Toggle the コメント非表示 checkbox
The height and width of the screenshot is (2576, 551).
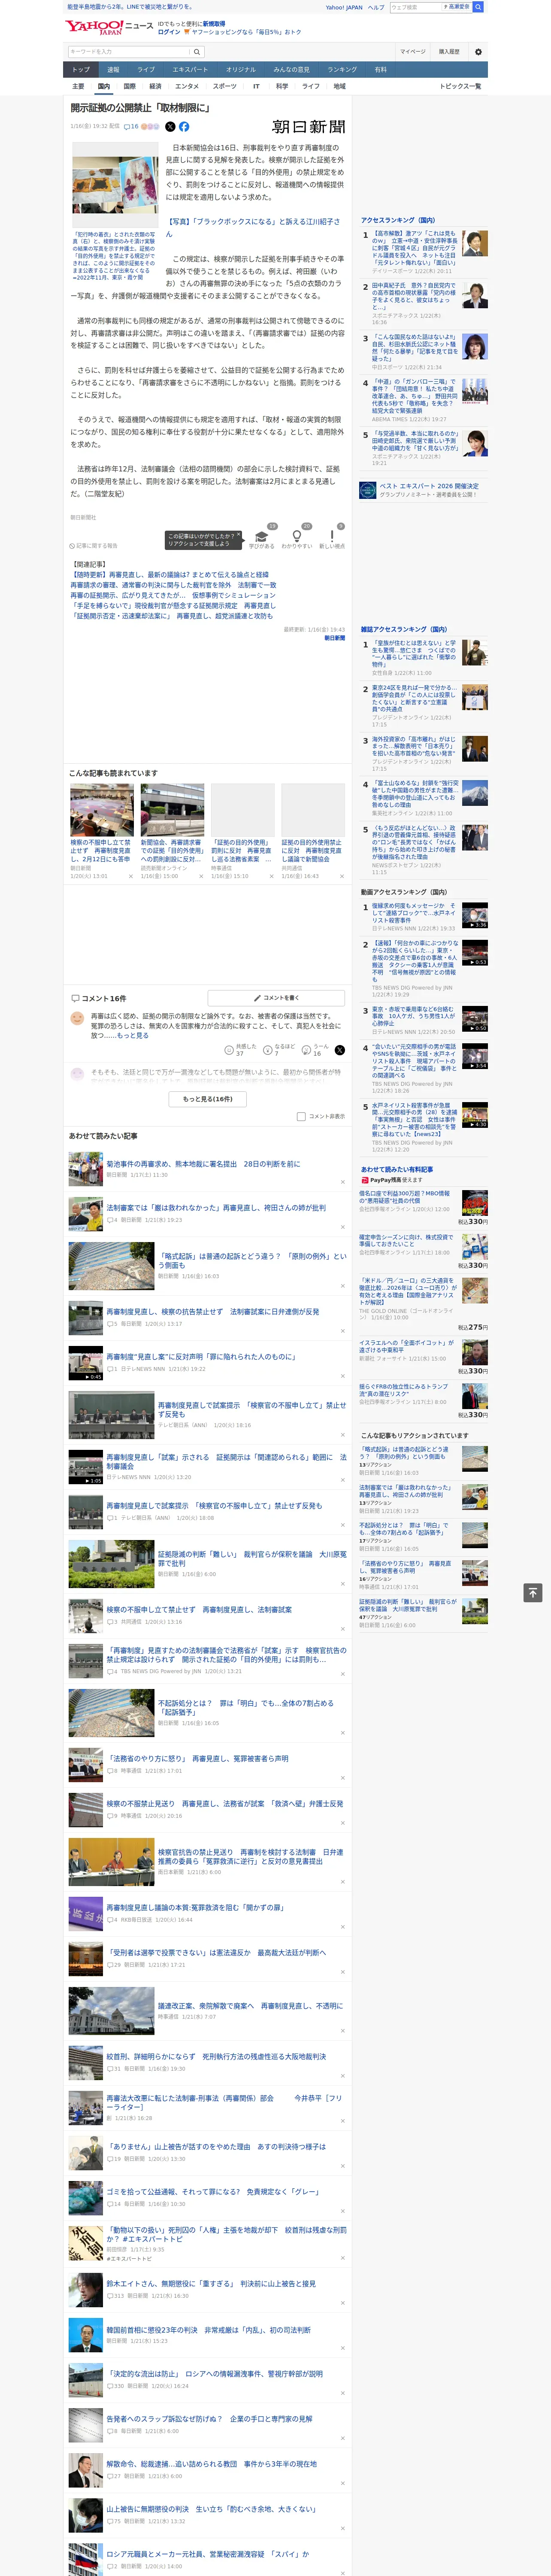coord(301,1117)
